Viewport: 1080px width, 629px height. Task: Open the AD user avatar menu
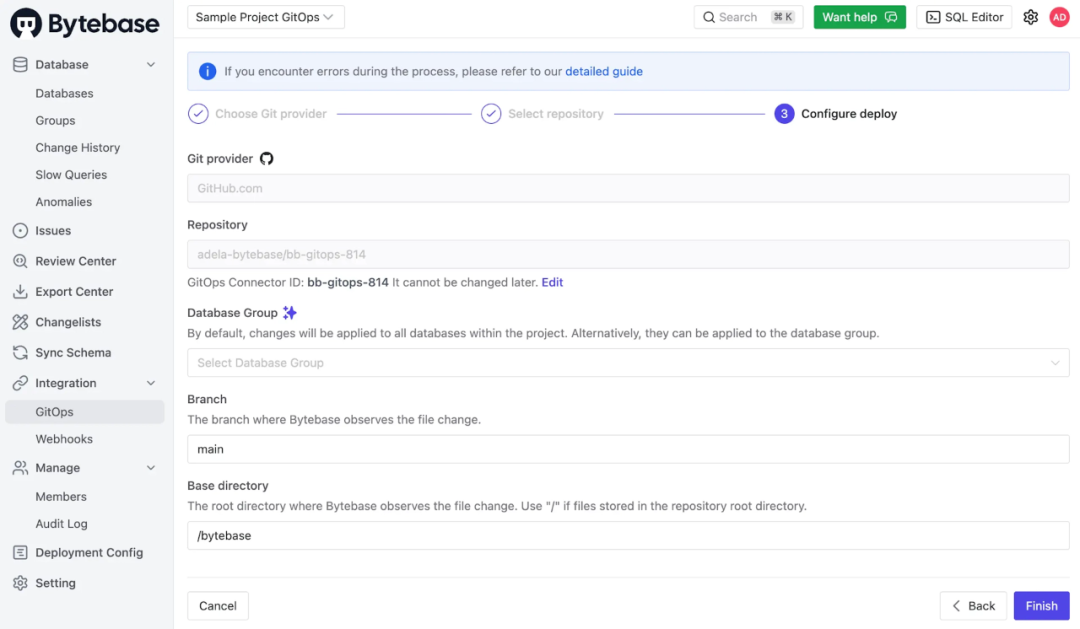coord(1059,17)
